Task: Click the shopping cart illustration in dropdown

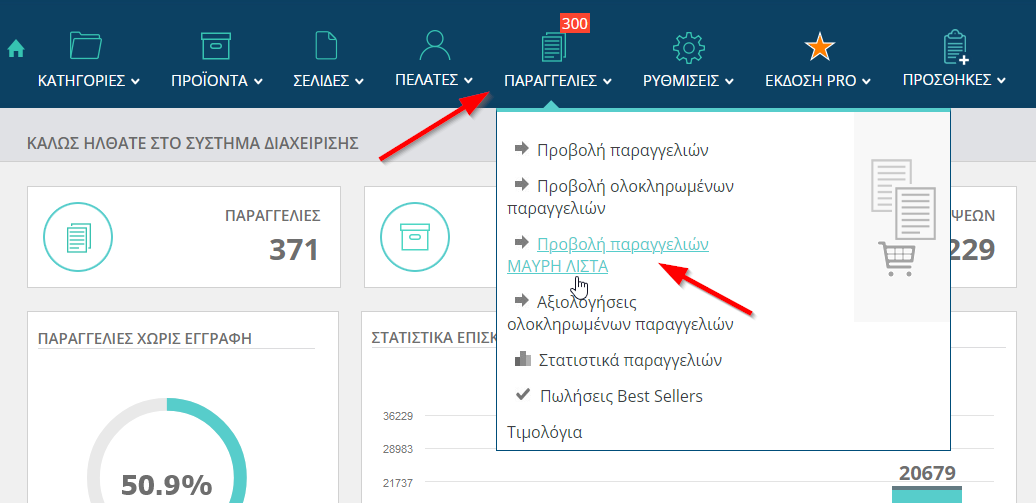Action: 897,258
